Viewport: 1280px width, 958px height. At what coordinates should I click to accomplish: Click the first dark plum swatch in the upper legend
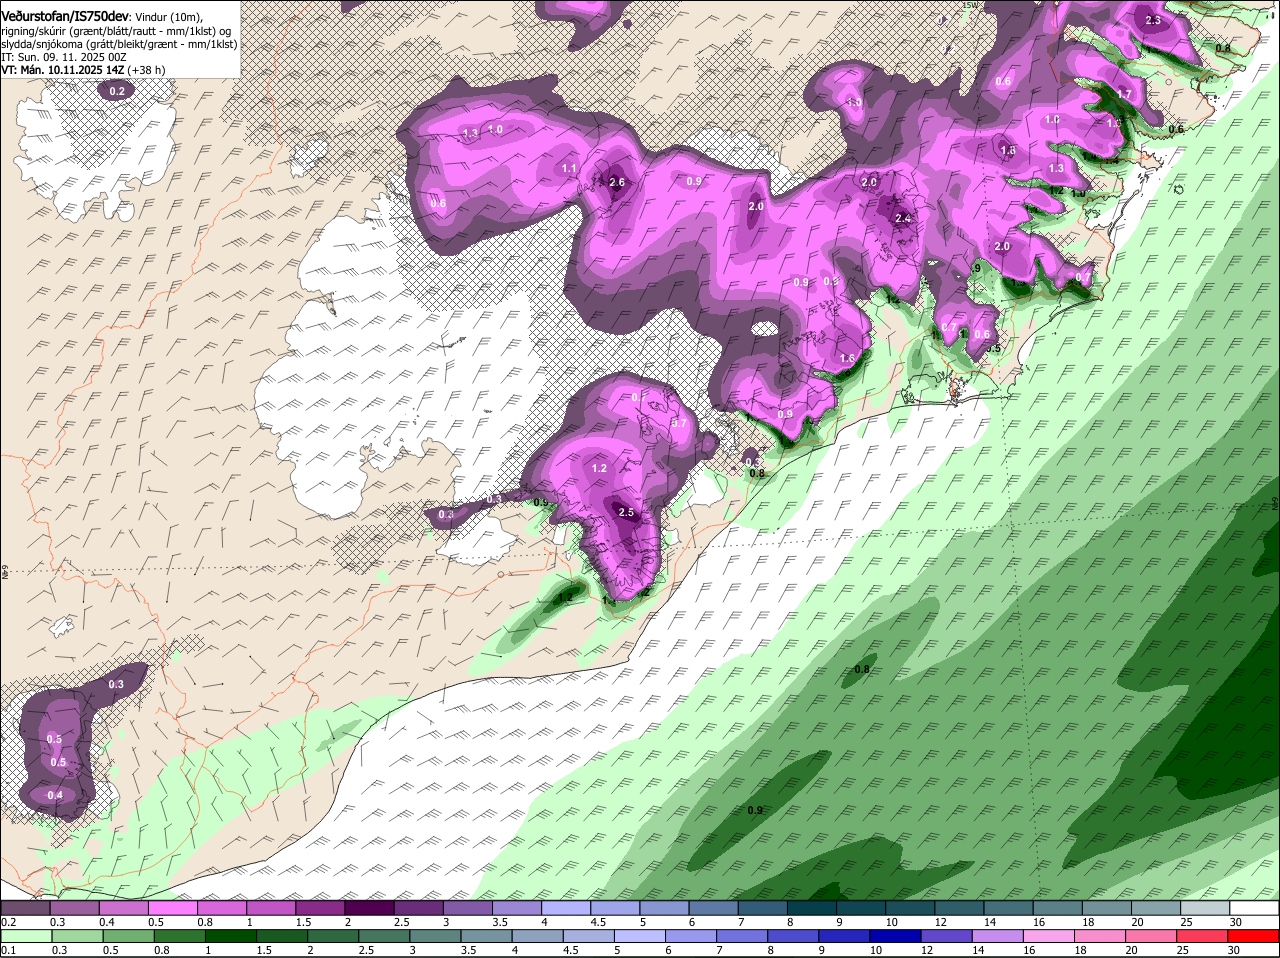[24, 908]
